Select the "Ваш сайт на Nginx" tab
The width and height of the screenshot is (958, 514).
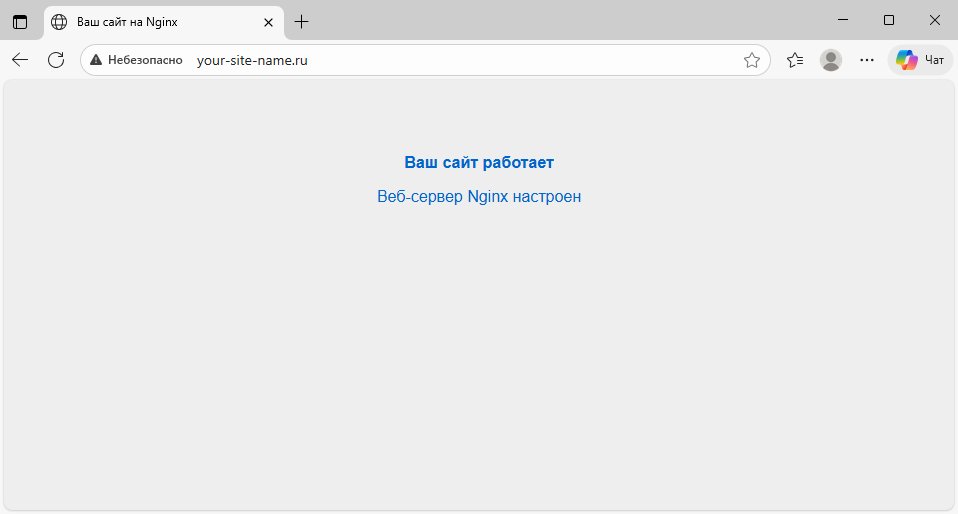click(150, 21)
